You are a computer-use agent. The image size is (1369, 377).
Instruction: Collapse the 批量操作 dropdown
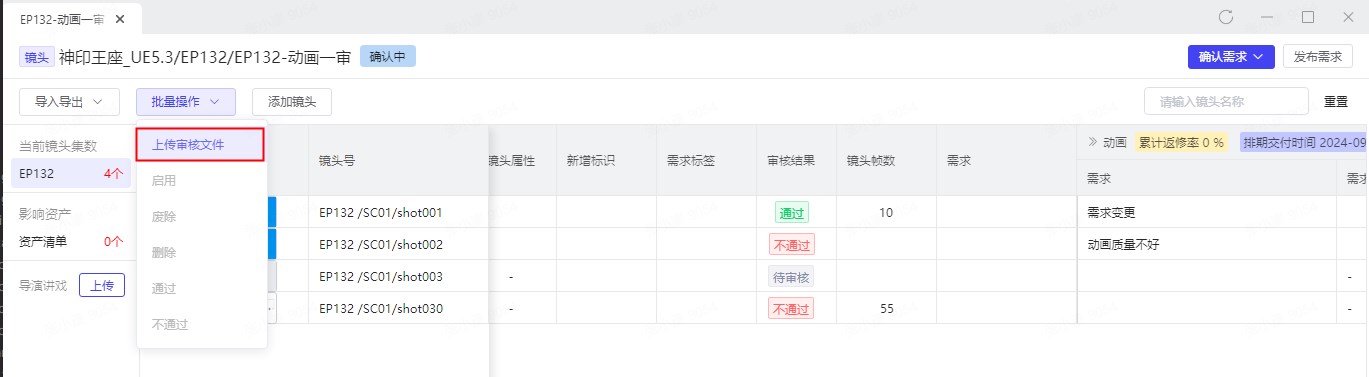186,102
